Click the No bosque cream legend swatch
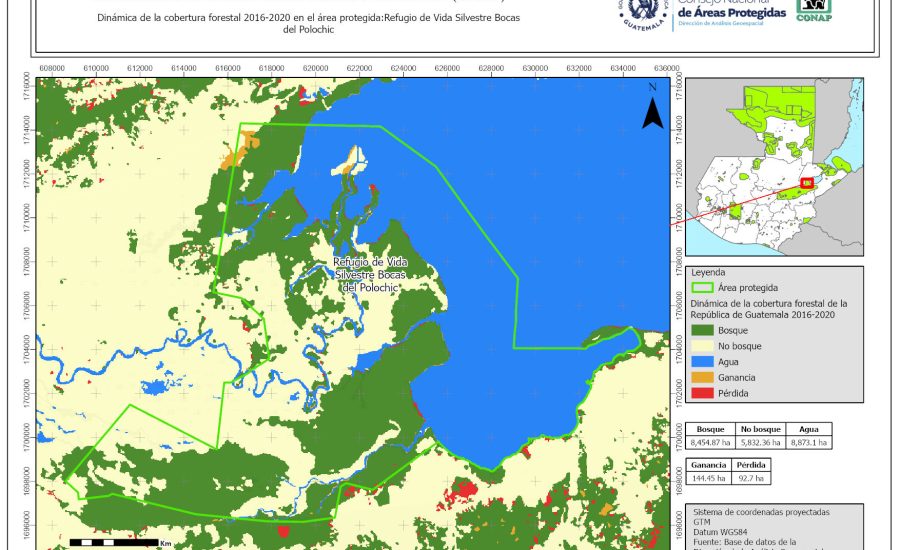Image resolution: width=900 pixels, height=550 pixels. coord(703,345)
